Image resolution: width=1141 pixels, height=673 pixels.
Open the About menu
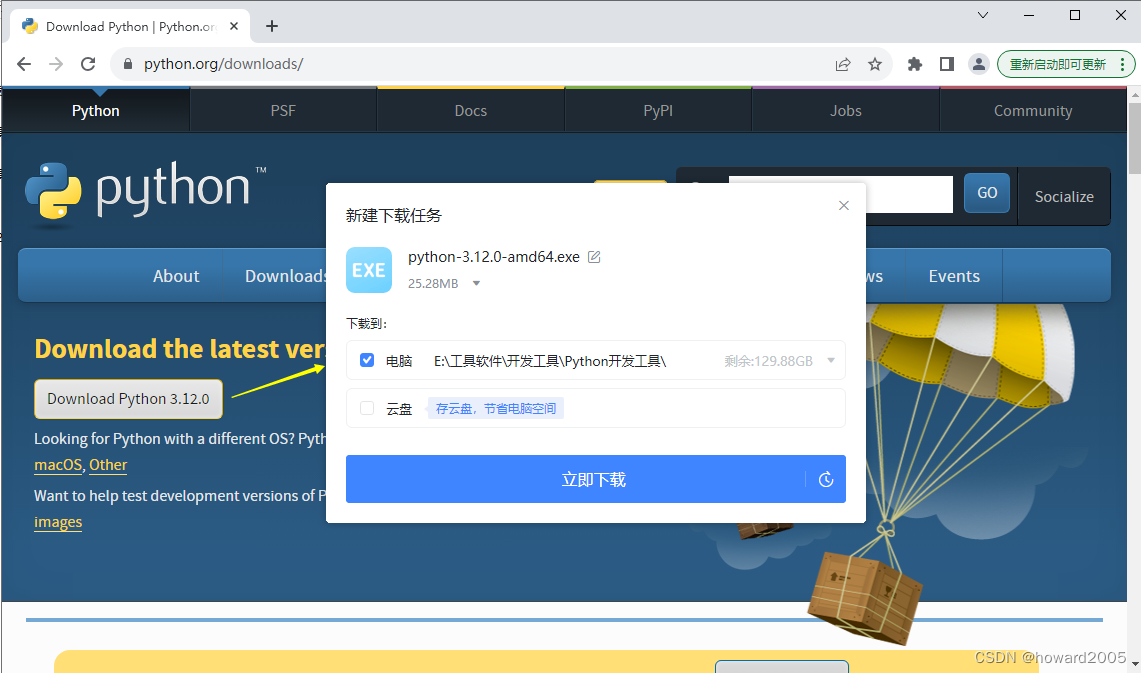point(176,276)
